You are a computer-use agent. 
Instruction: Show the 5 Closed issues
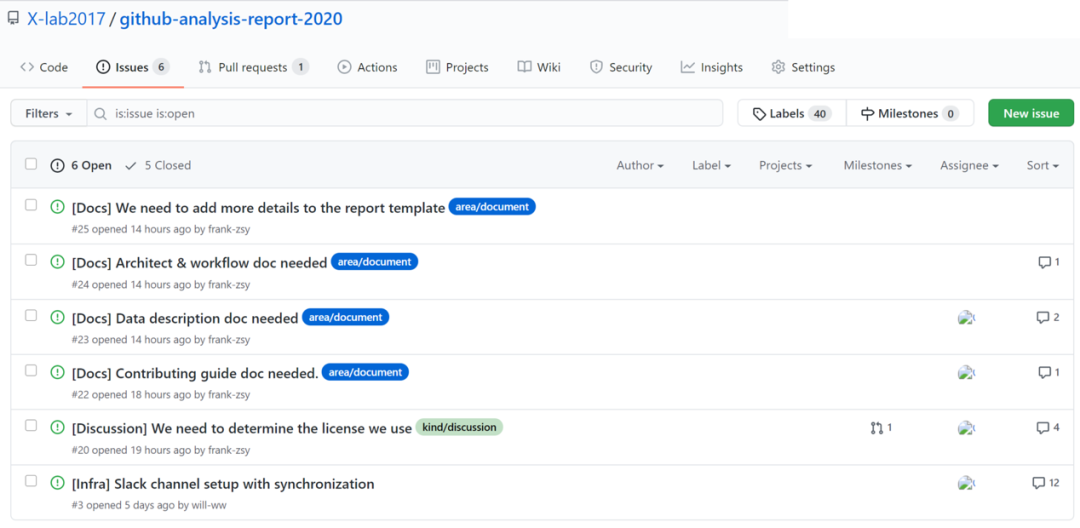pyautogui.click(x=158, y=165)
